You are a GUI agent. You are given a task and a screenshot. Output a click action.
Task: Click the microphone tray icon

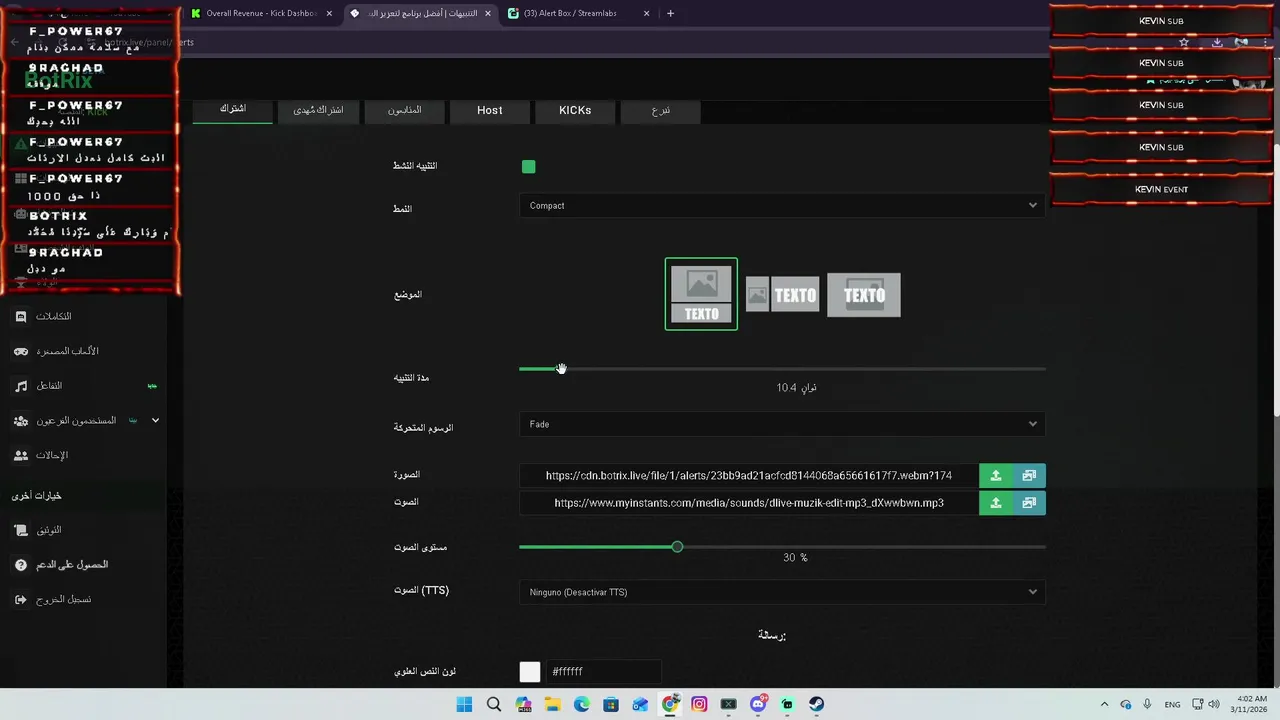[x=1147, y=705]
